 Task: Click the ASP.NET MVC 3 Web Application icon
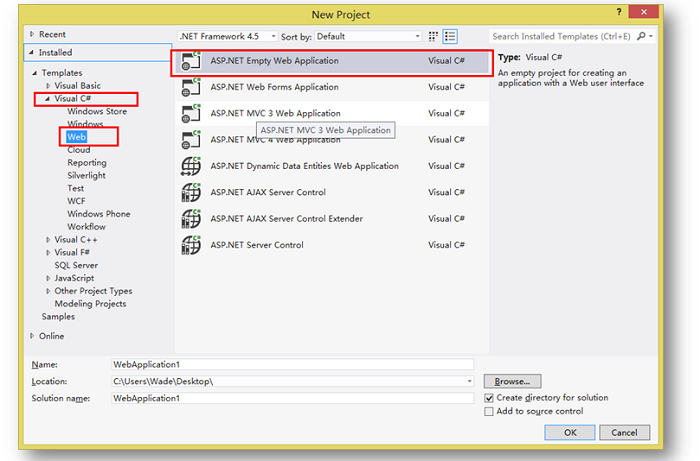pyautogui.click(x=191, y=114)
